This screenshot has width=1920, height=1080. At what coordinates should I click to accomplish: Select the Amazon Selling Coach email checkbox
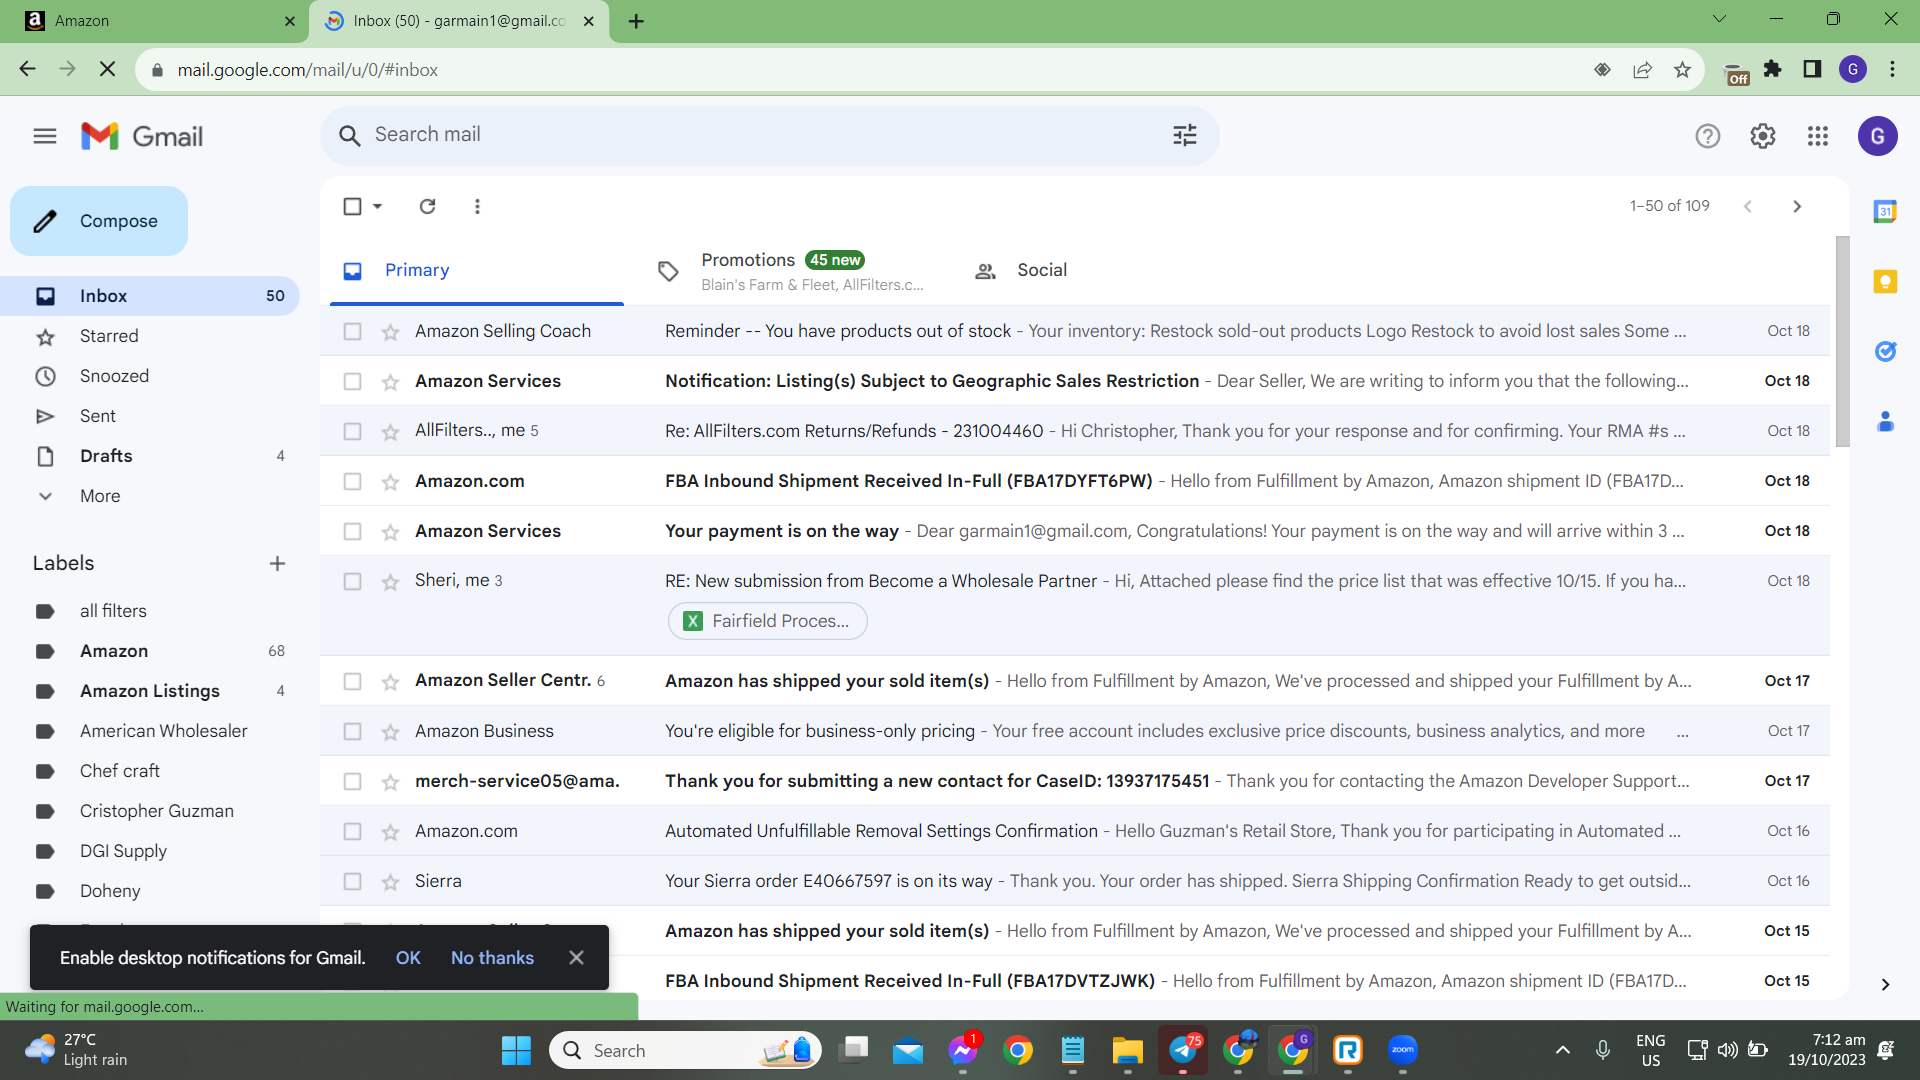click(x=352, y=332)
